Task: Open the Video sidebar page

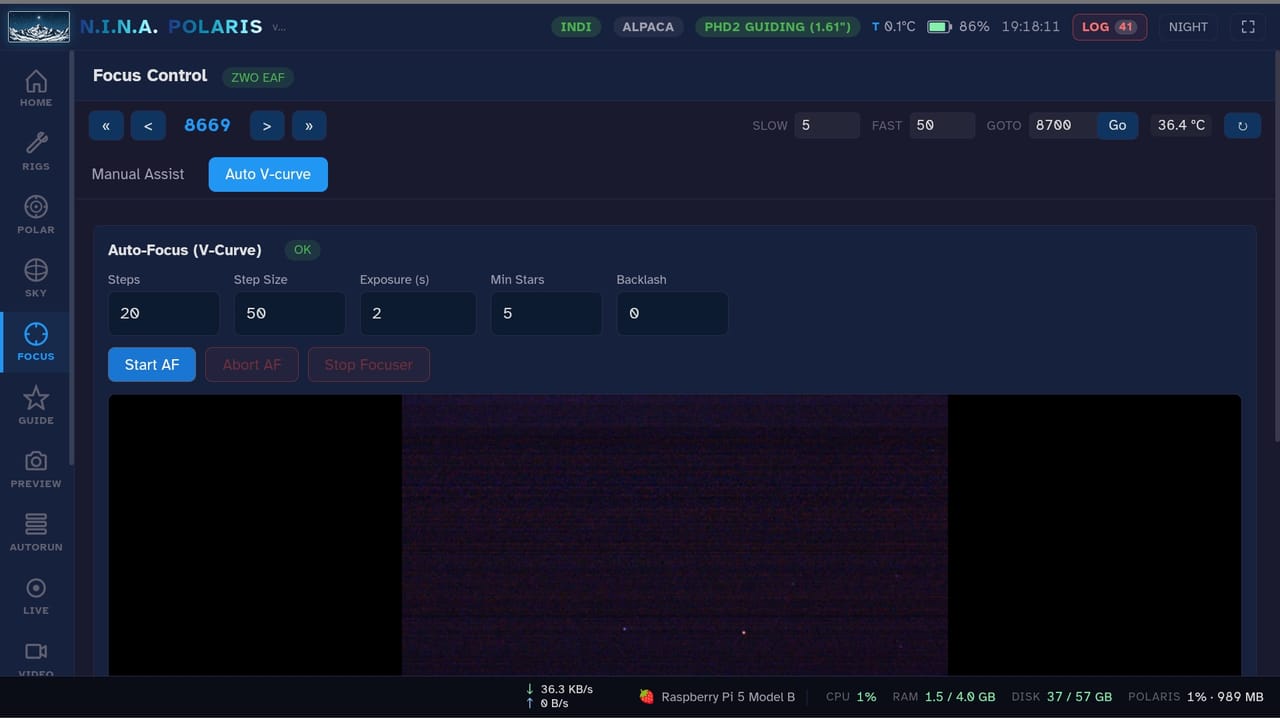Action: 36,659
